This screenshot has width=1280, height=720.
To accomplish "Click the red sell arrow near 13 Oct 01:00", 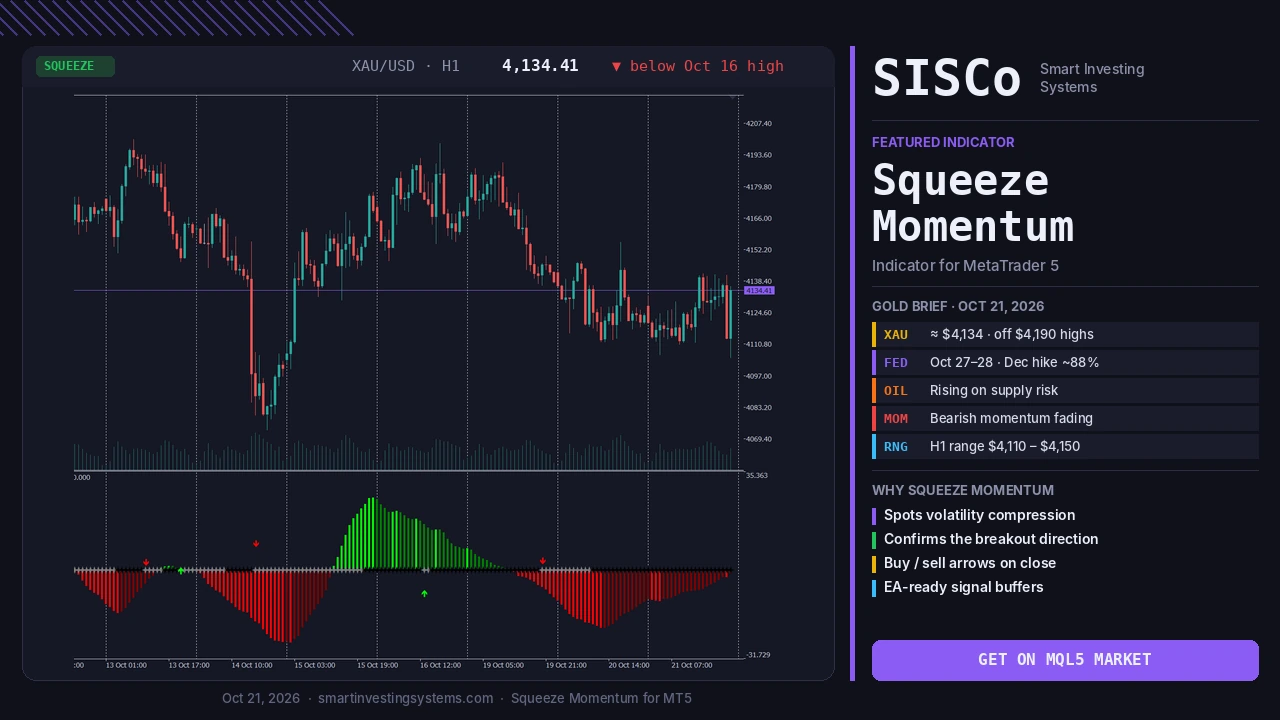I will point(146,562).
